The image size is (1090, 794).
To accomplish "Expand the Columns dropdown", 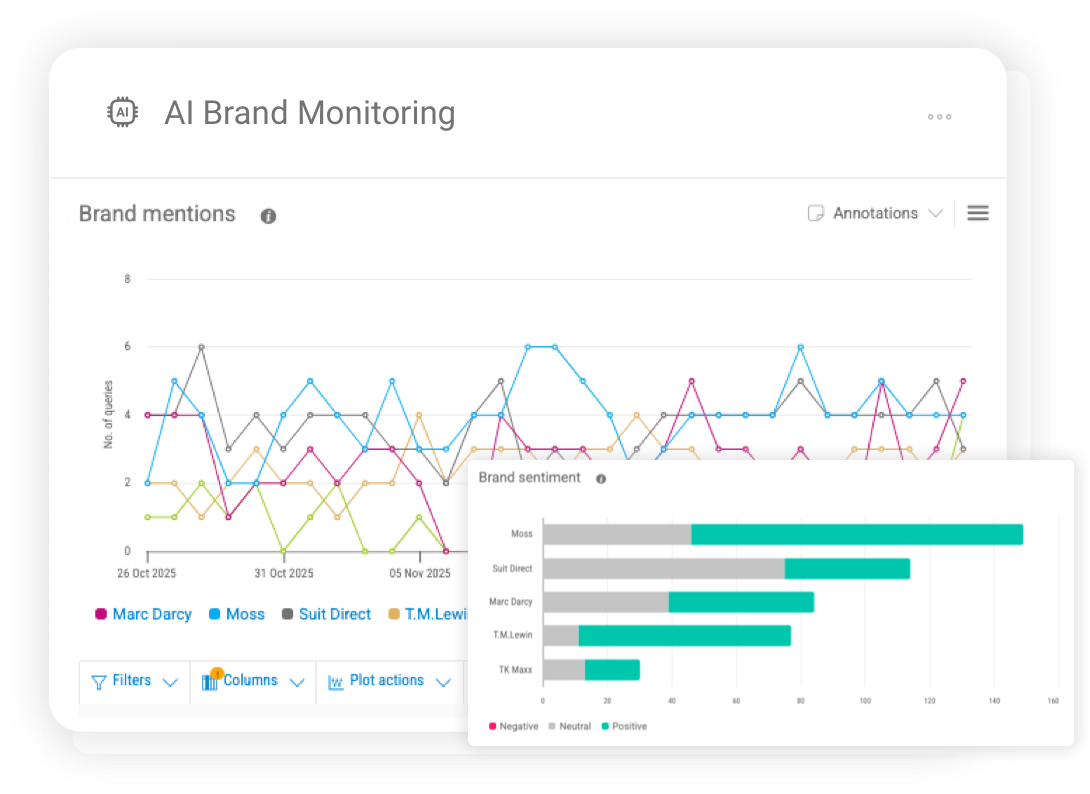I will point(297,682).
